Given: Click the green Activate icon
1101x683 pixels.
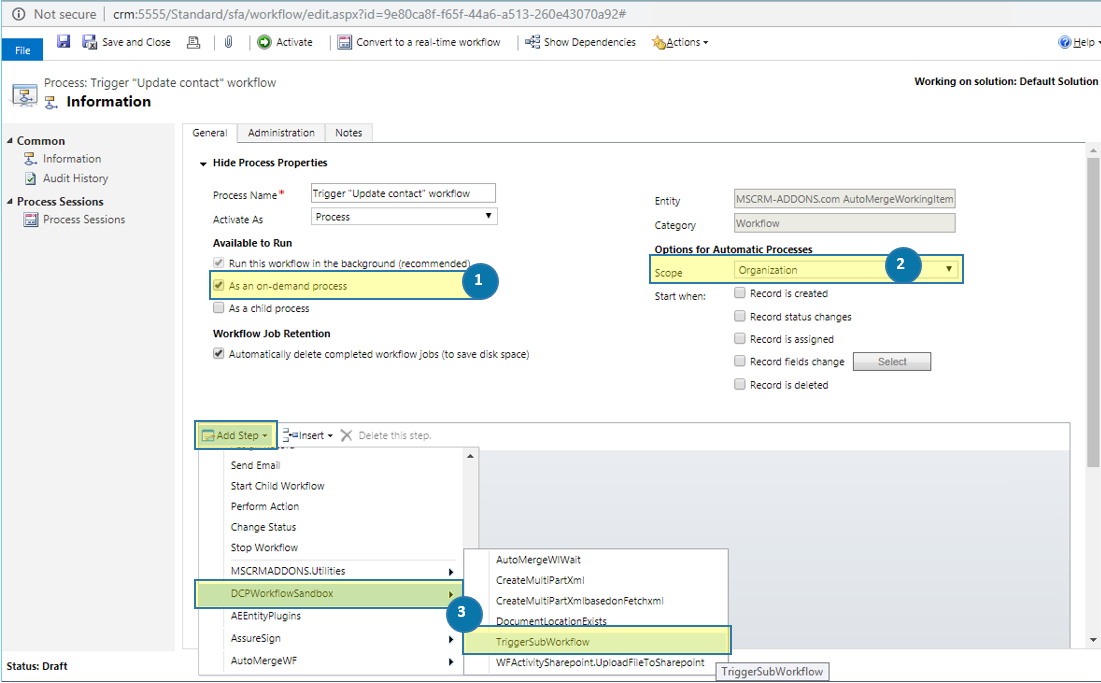Looking at the screenshot, I should [264, 42].
